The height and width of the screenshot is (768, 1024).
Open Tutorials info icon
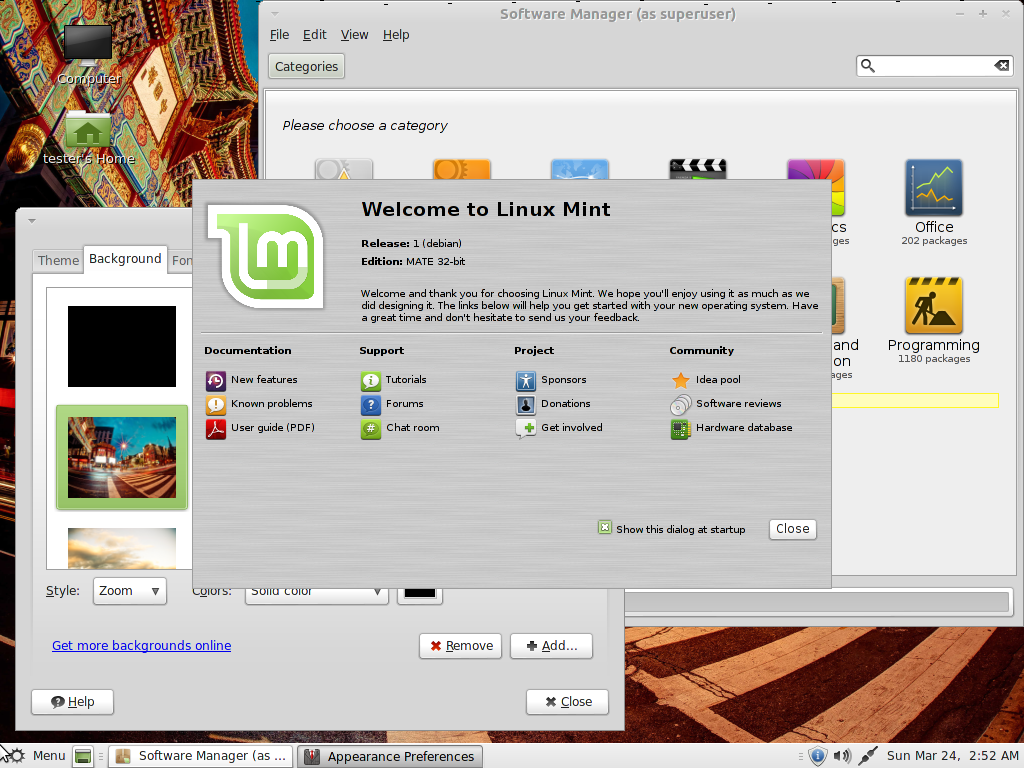click(x=370, y=381)
